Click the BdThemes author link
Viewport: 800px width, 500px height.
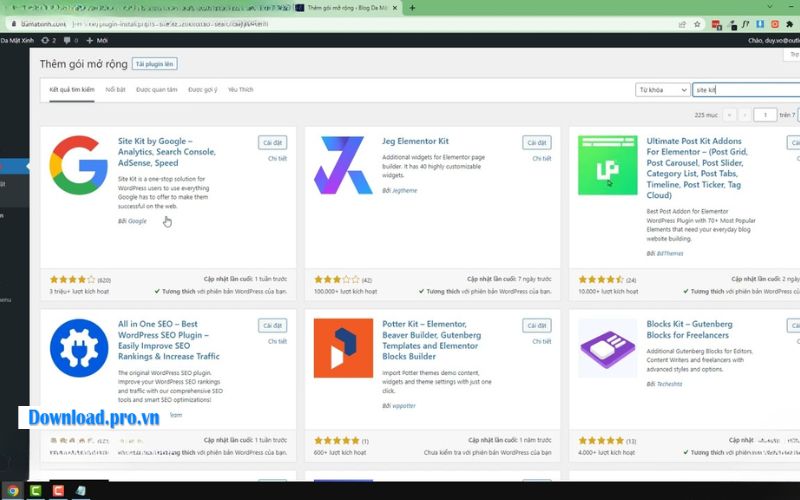click(x=670, y=253)
